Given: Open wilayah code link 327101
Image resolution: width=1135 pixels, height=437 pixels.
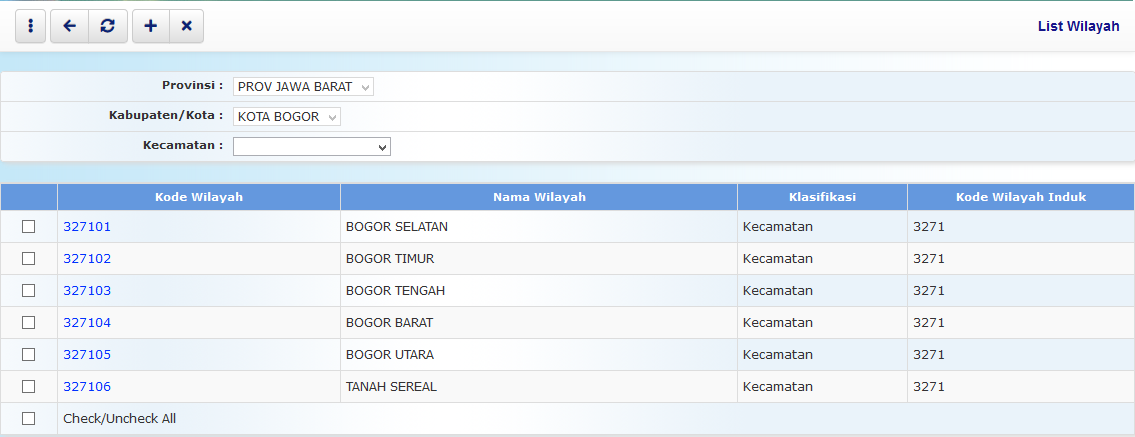Looking at the screenshot, I should [87, 227].
